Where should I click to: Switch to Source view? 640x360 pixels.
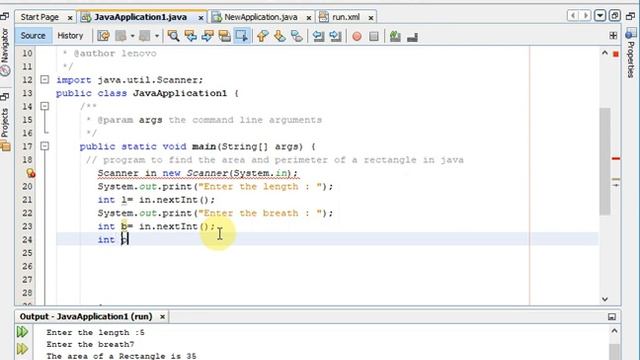pyautogui.click(x=33, y=36)
